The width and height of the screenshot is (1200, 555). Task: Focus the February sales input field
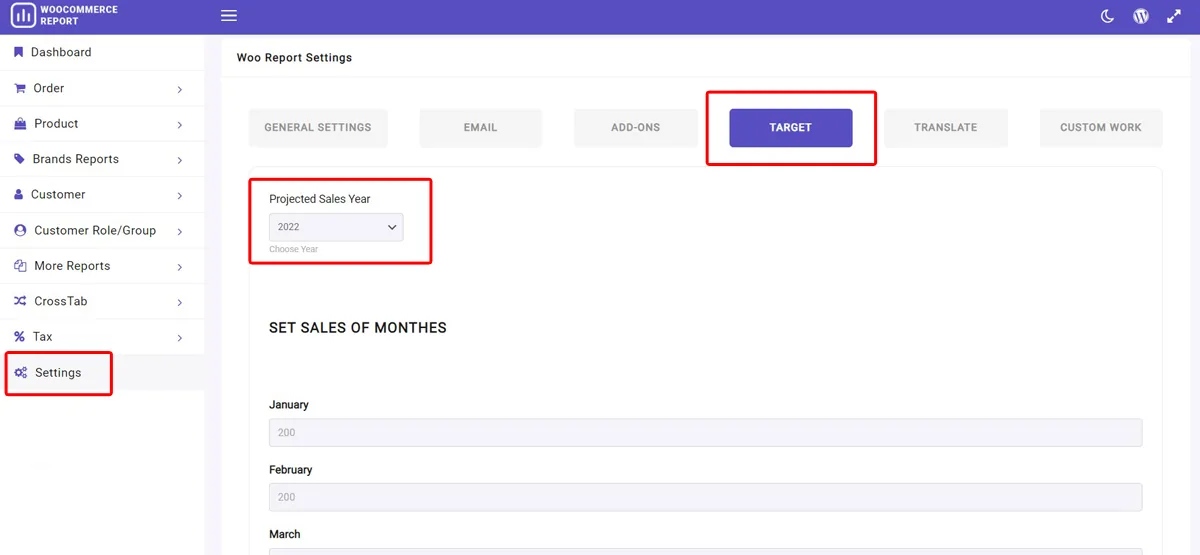(705, 497)
